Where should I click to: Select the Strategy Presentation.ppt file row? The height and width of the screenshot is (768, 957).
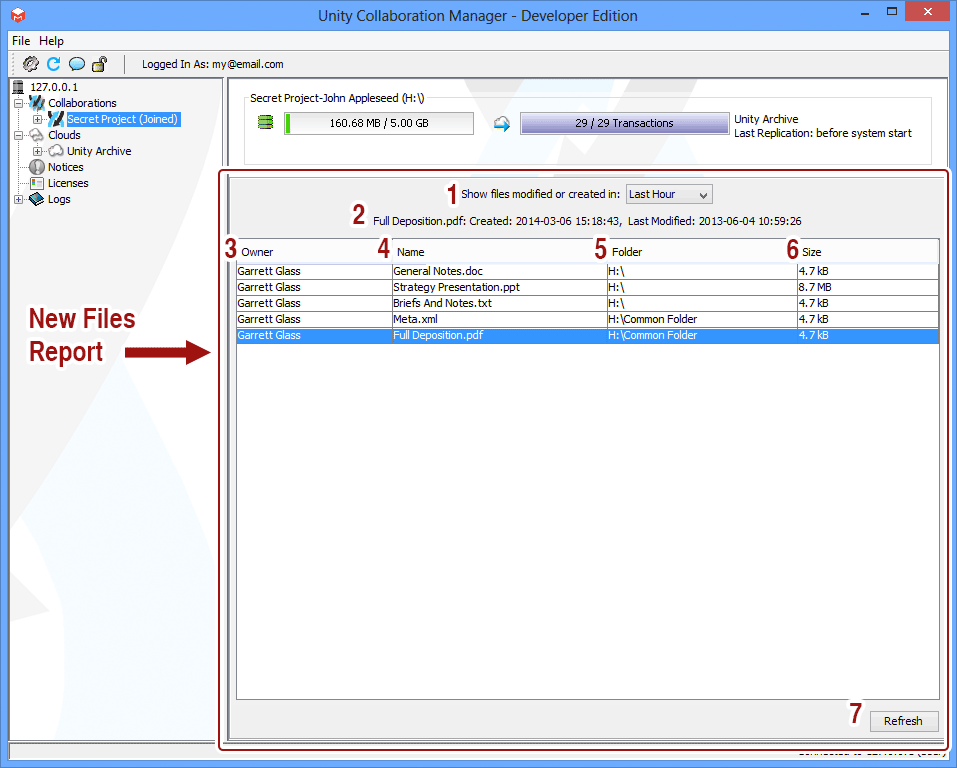(587, 287)
